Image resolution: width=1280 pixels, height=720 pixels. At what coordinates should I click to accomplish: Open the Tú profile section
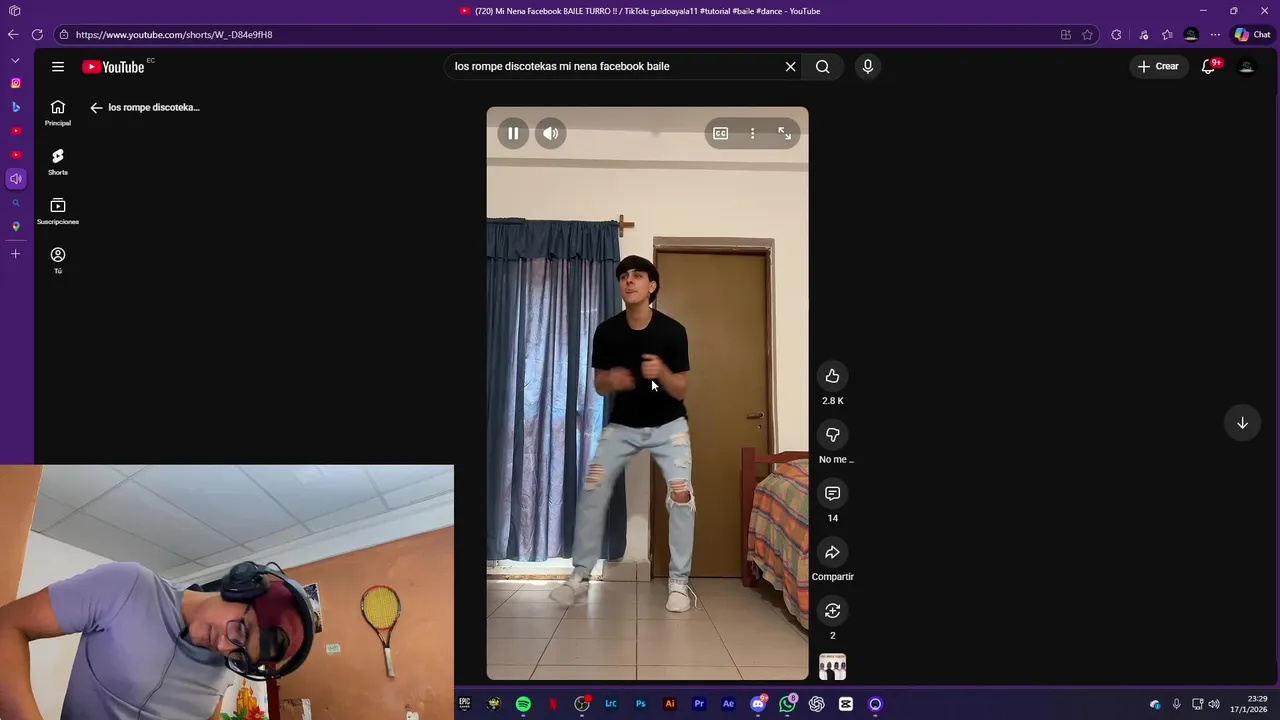pos(58,260)
